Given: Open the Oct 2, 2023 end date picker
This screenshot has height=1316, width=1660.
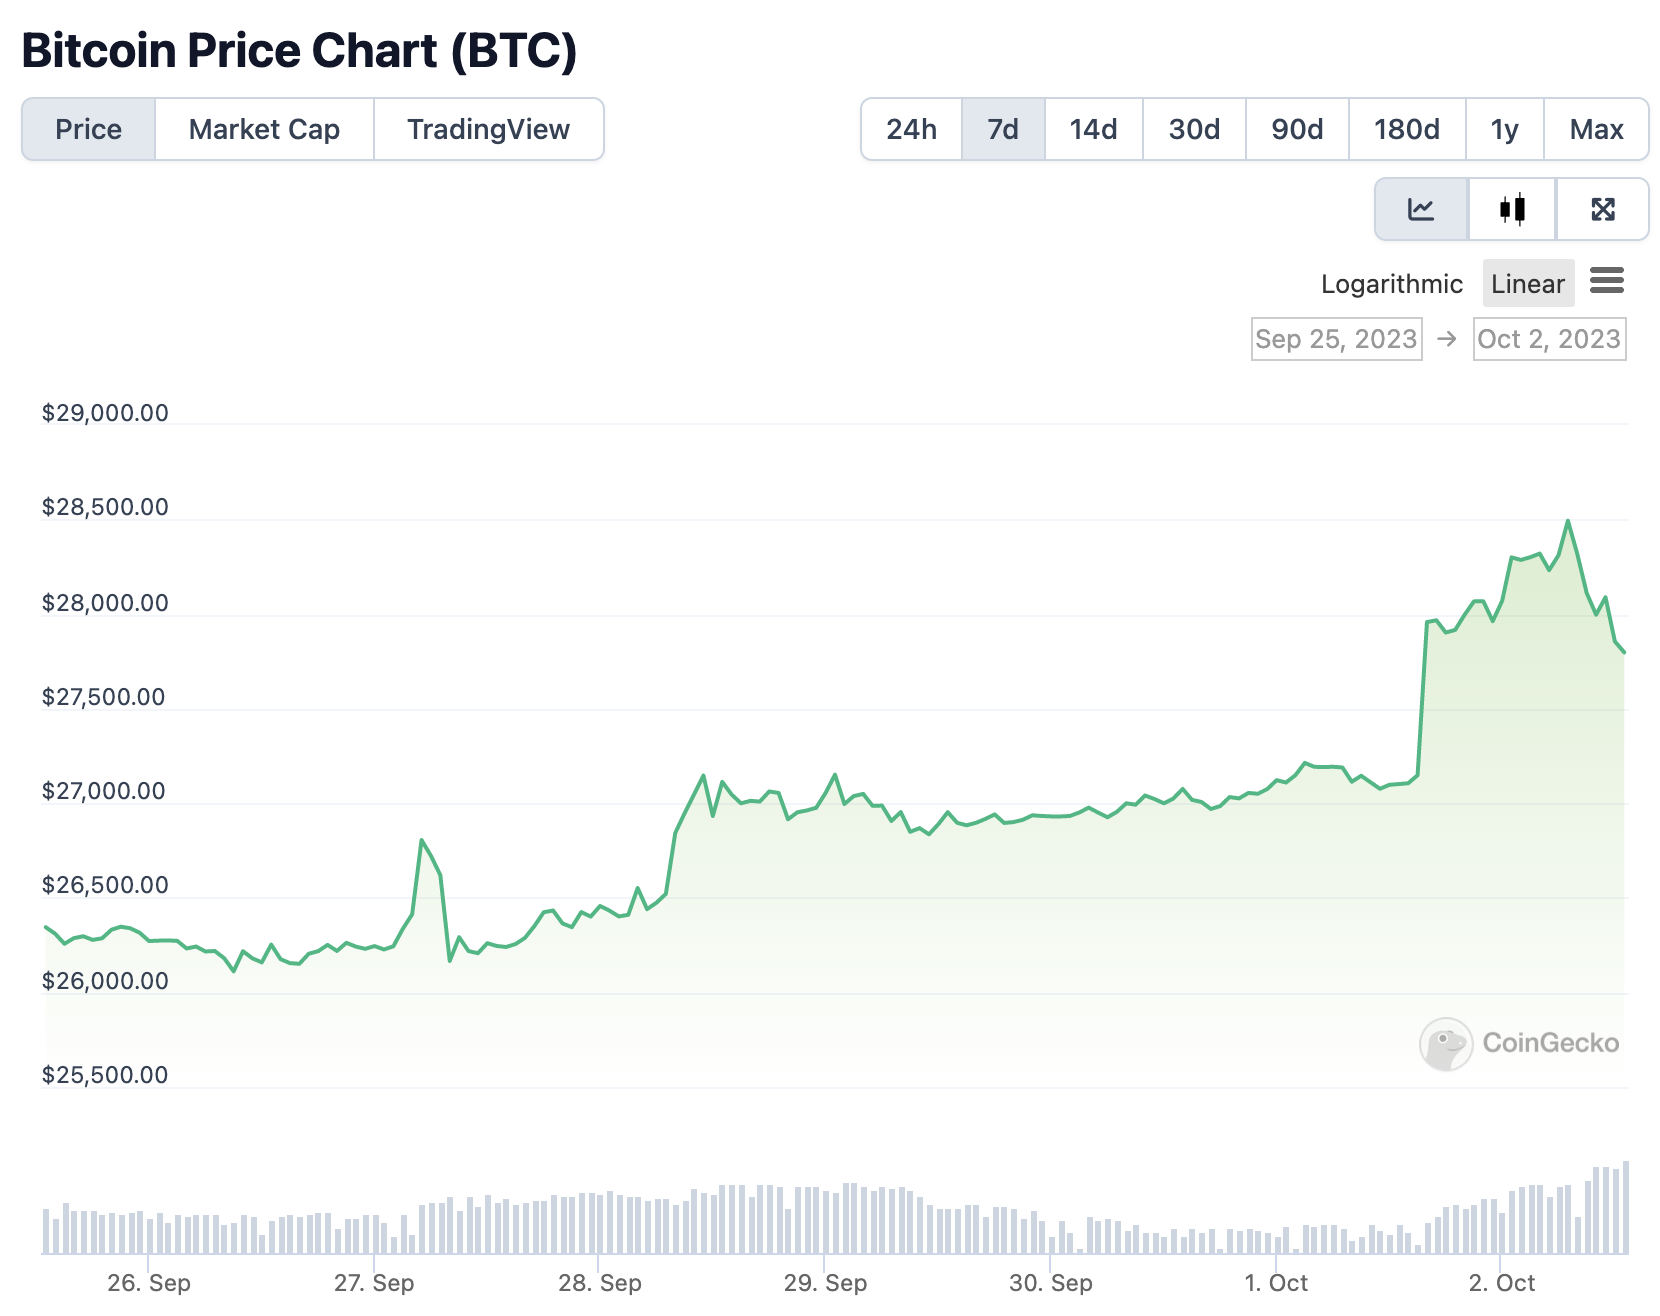Looking at the screenshot, I should (1549, 339).
